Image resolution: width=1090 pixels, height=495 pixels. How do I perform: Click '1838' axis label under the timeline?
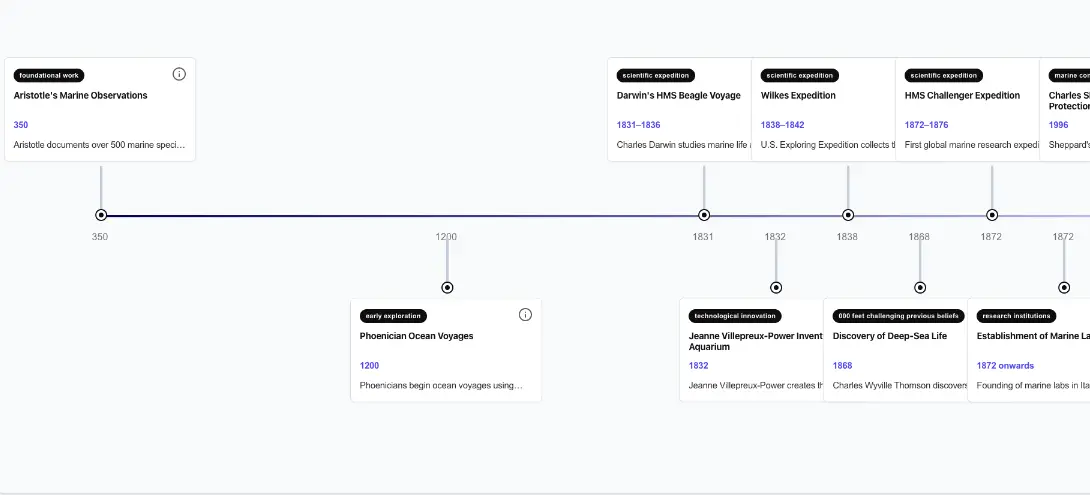[x=847, y=236]
